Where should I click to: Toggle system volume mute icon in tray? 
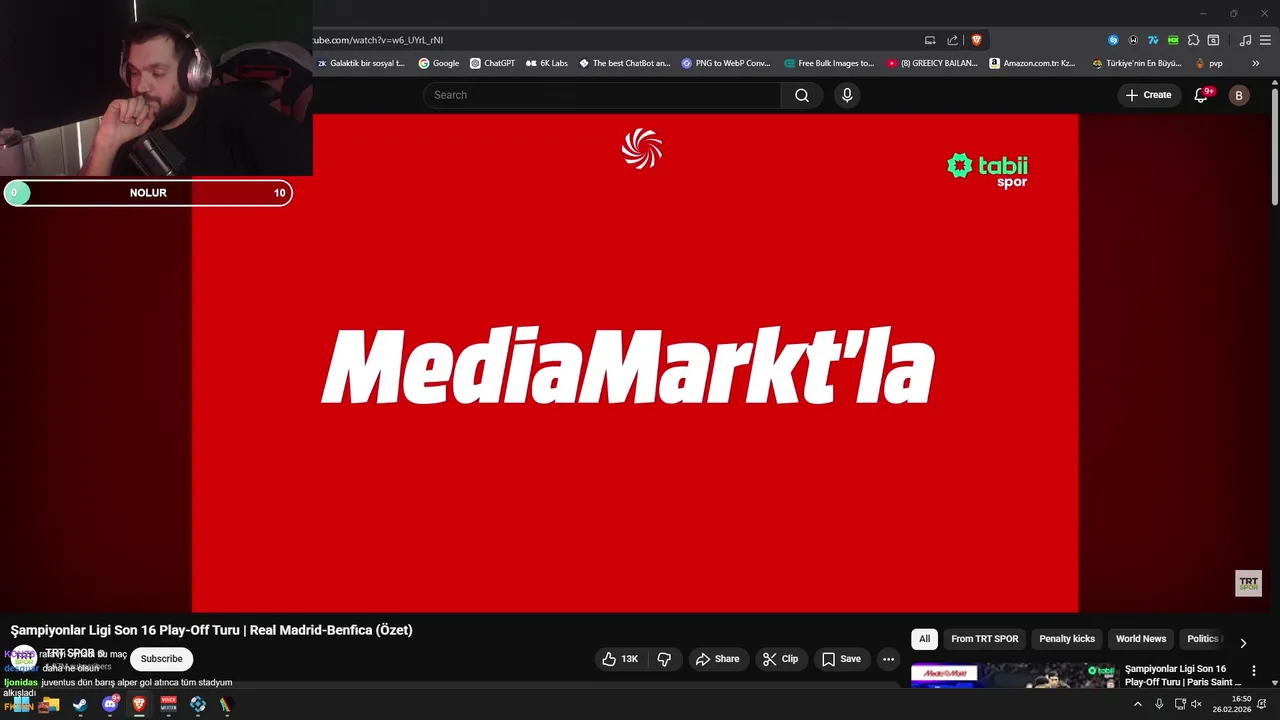(1196, 704)
